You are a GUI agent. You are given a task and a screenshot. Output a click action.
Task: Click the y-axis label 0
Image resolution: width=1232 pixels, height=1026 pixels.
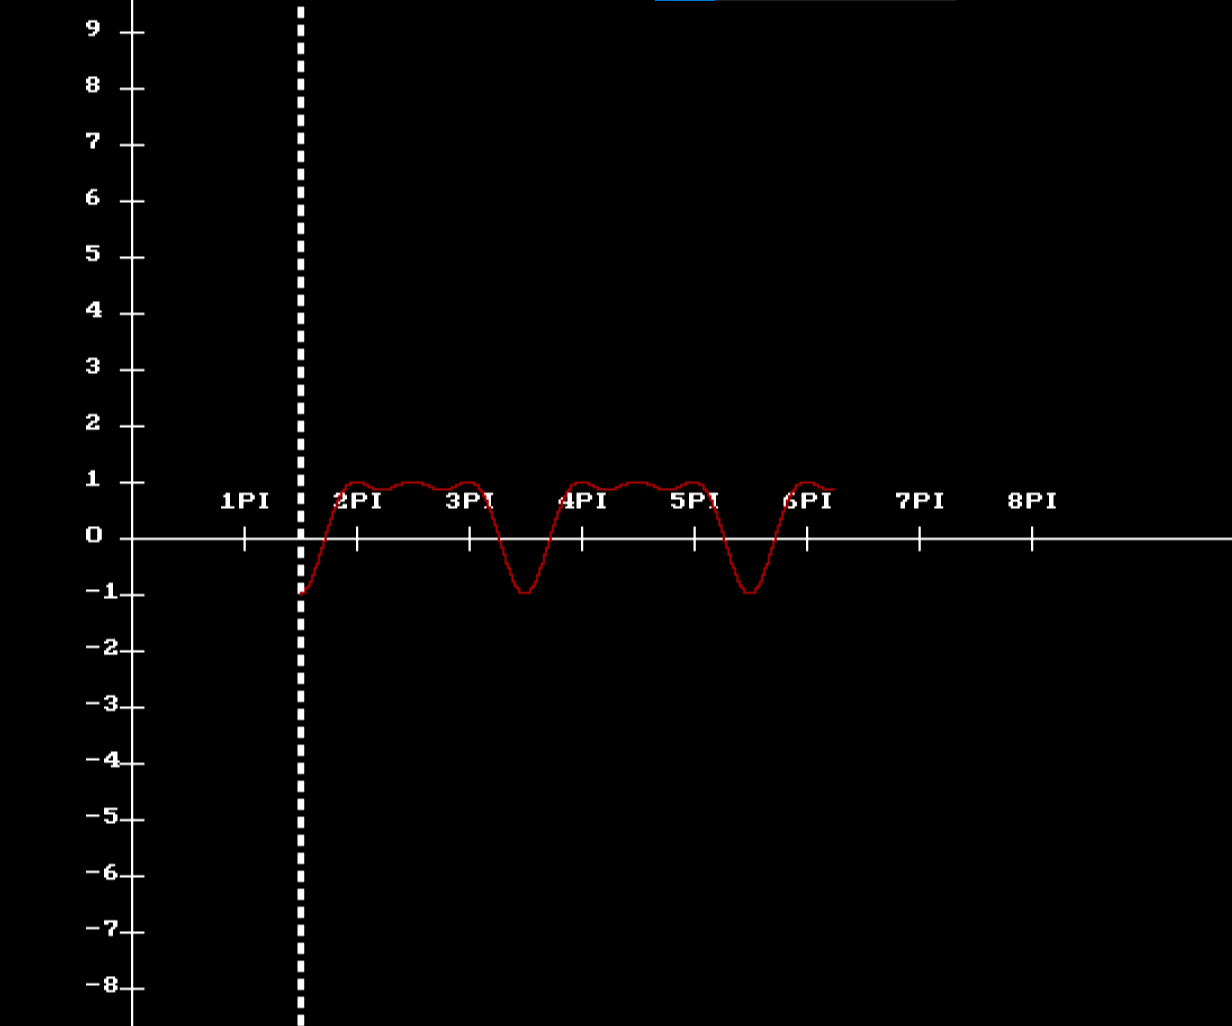click(x=94, y=535)
